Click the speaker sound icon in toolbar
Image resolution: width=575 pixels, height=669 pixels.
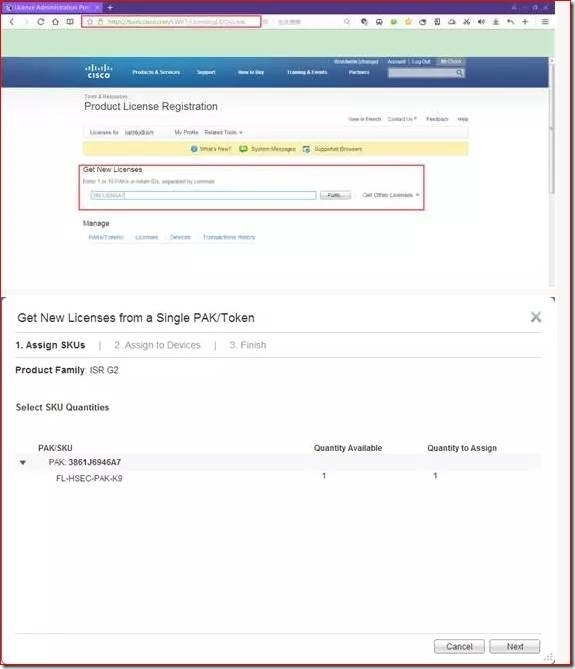(481, 21)
